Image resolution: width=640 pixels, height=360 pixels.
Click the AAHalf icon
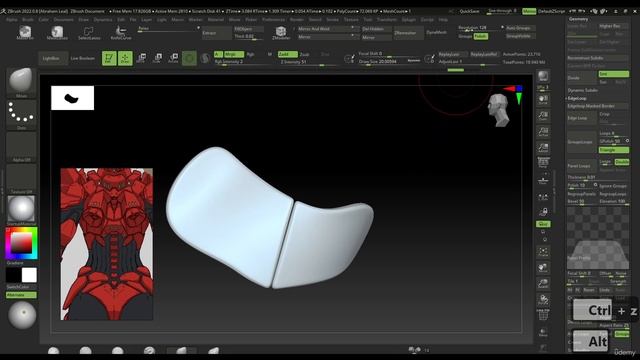[x=543, y=148]
